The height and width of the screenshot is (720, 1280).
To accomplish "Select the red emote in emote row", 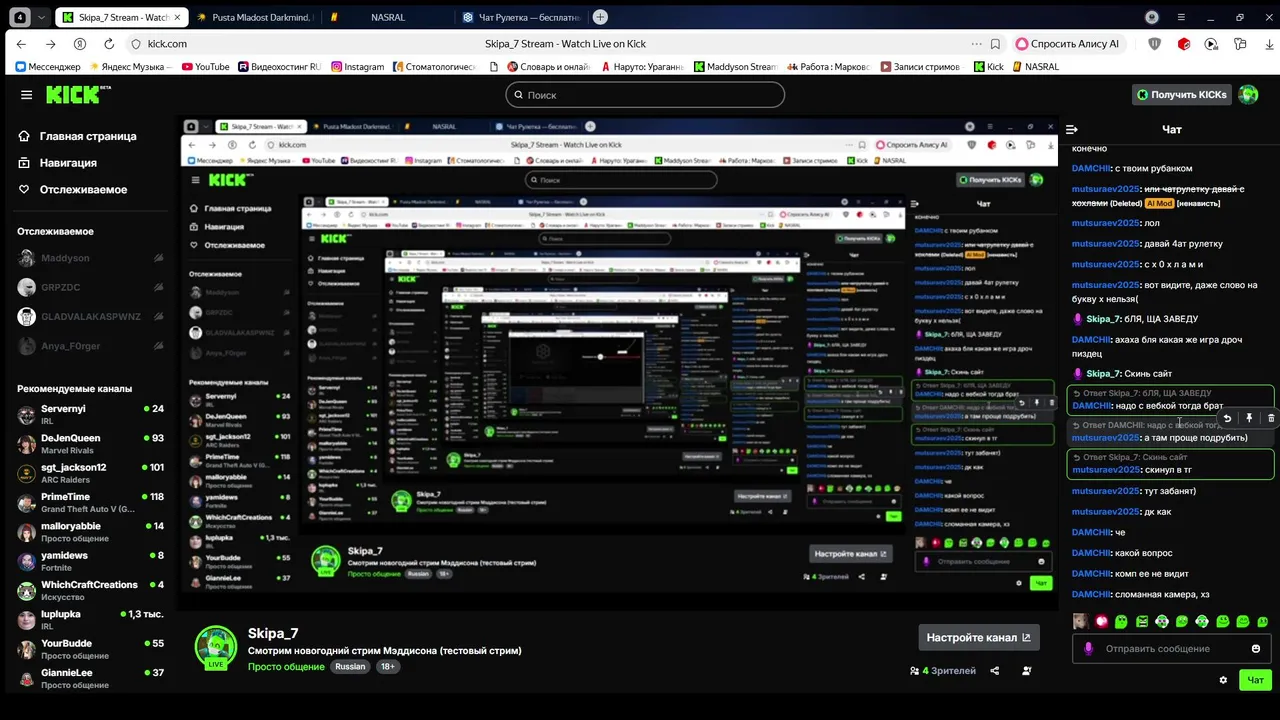I will tap(1101, 621).
